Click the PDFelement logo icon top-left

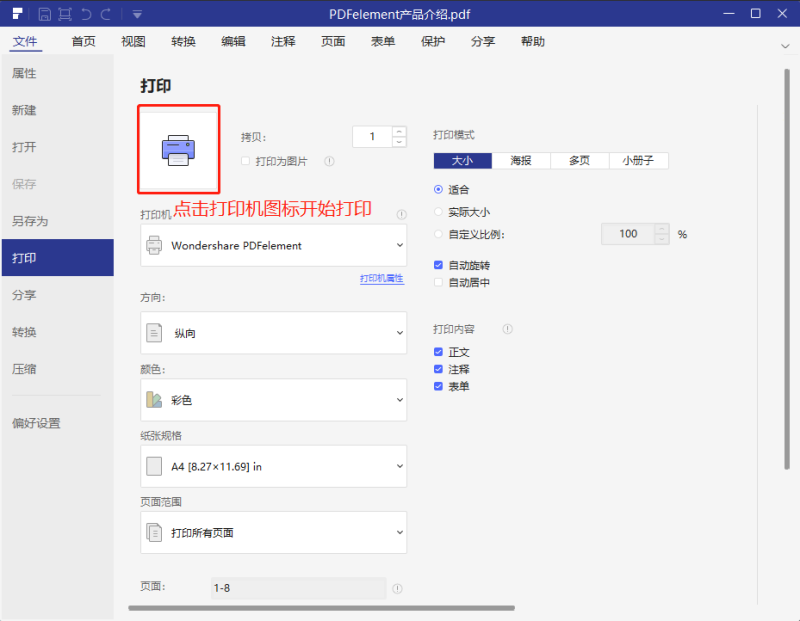pos(17,14)
